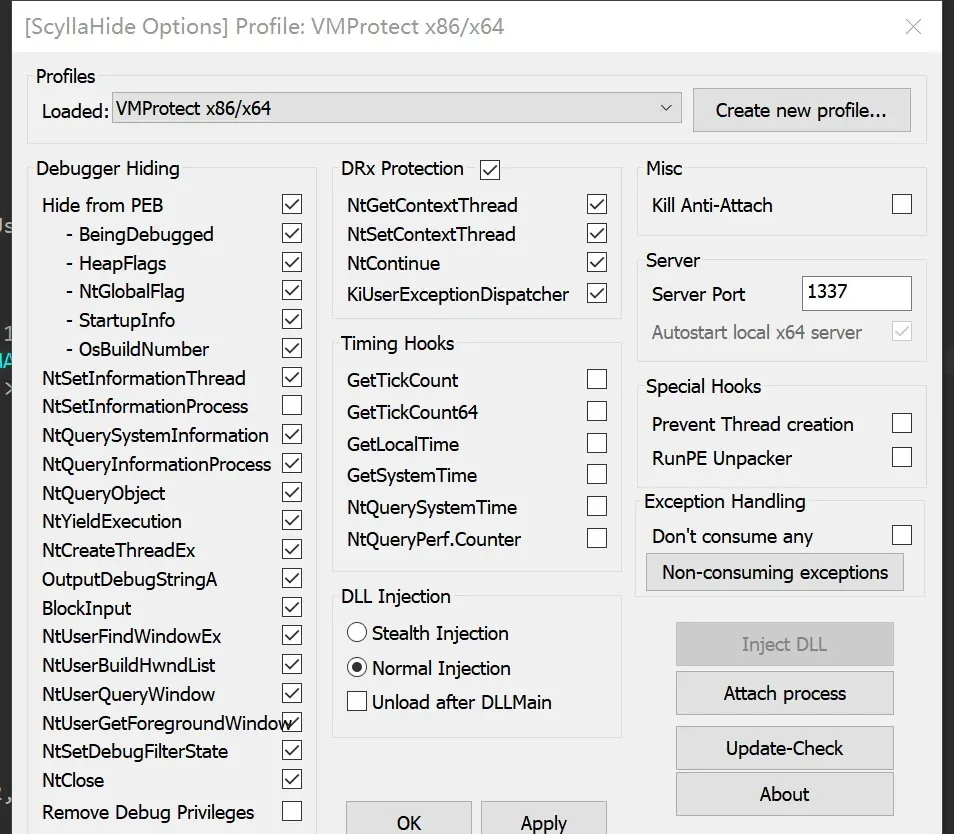
Task: Open the About dialog
Action: coord(785,794)
